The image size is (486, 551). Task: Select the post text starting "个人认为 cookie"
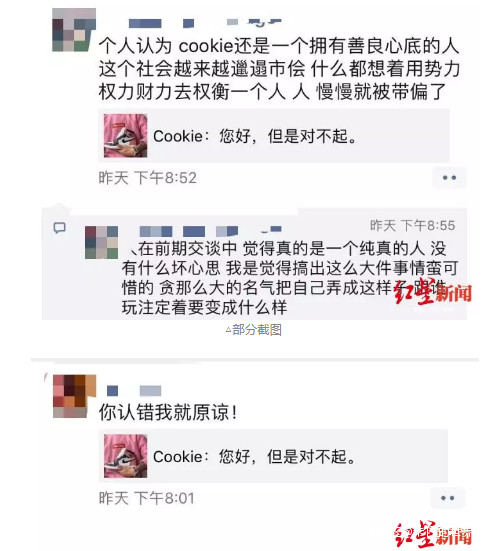pos(279,69)
